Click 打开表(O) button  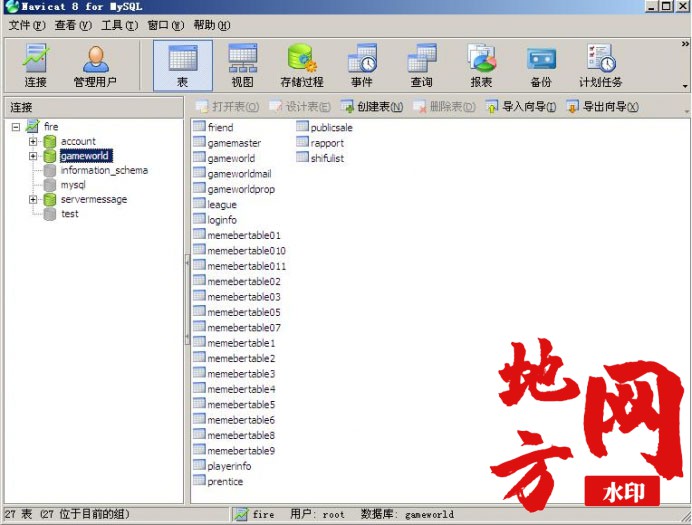(227, 106)
